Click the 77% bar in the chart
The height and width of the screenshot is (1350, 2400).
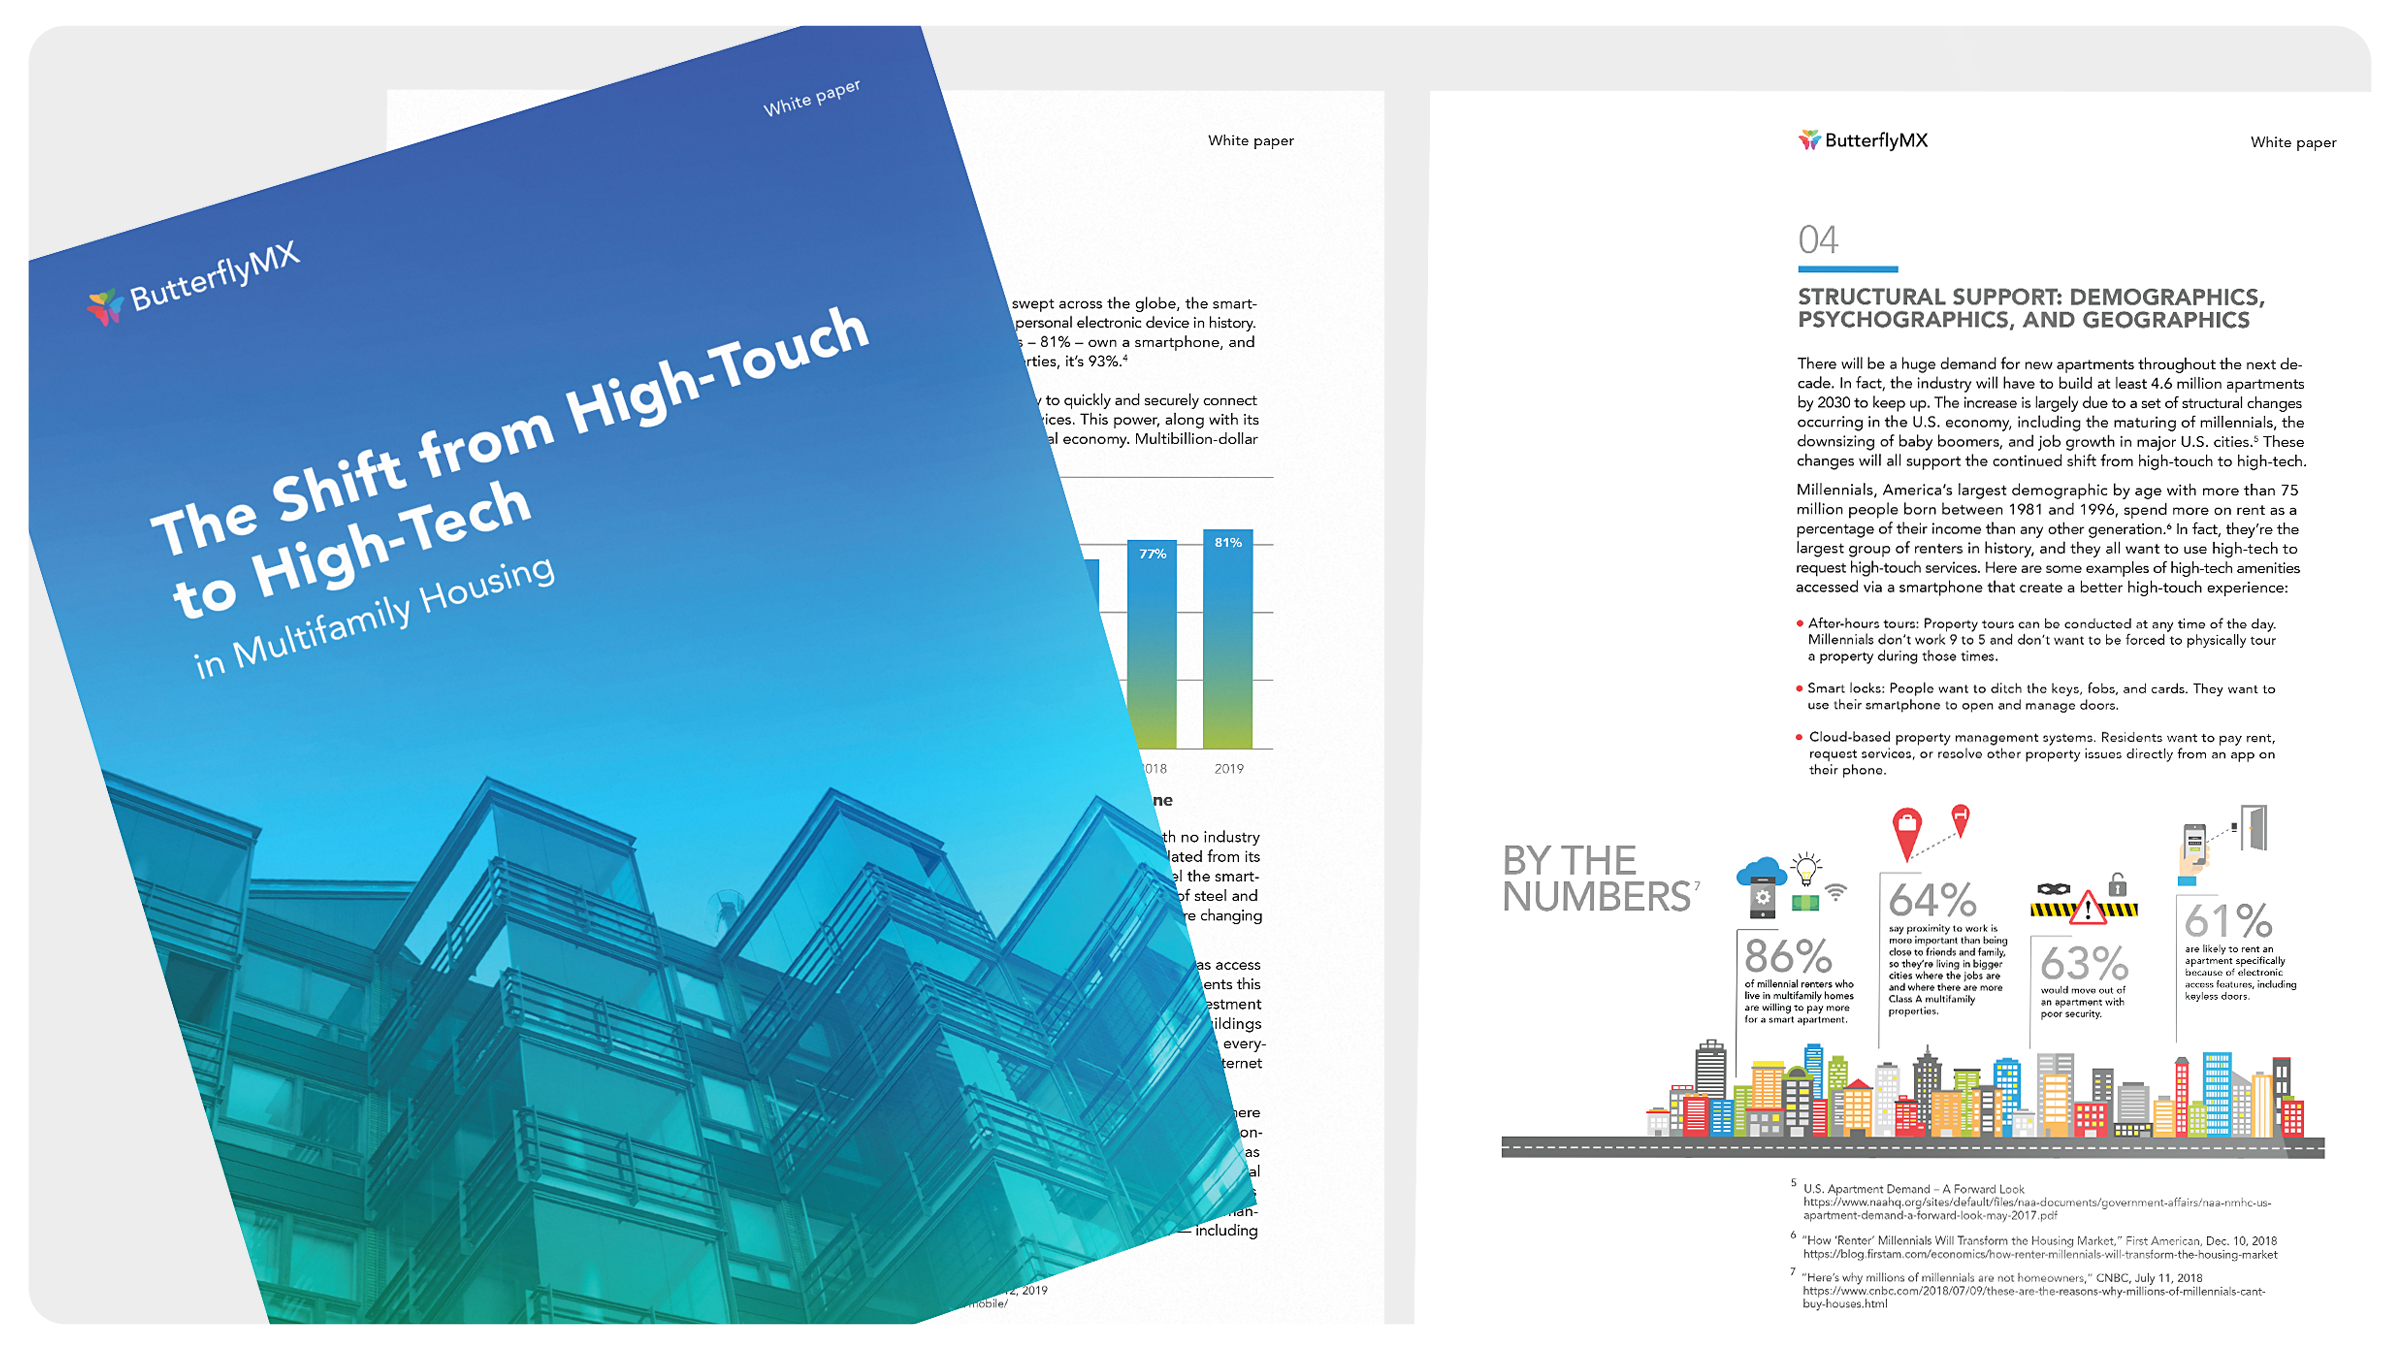1152,644
